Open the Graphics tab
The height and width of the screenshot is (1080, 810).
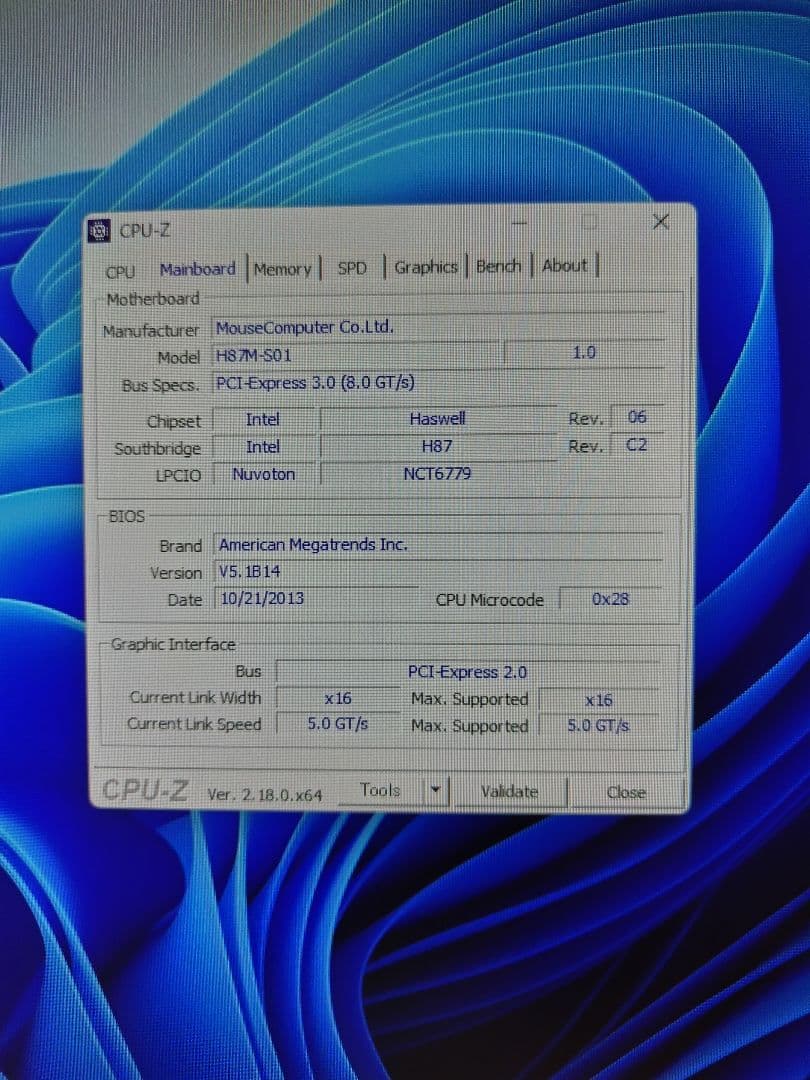click(x=426, y=267)
